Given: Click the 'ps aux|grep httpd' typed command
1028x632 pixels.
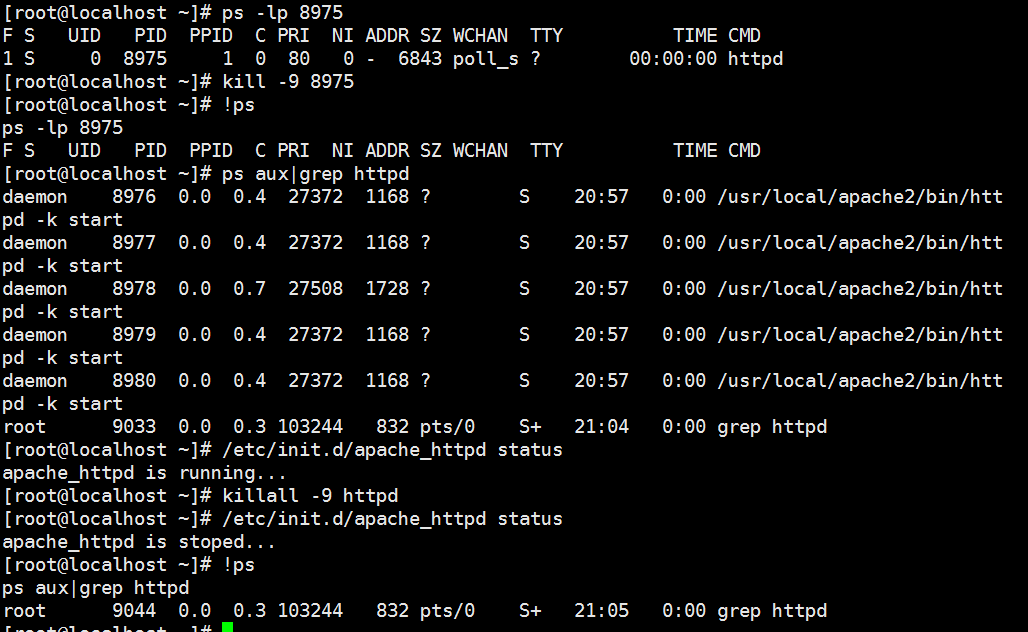Looking at the screenshot, I should [315, 174].
